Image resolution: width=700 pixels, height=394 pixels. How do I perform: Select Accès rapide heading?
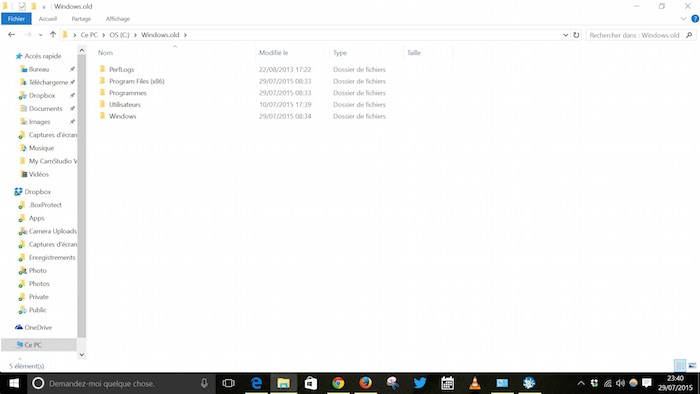click(x=42, y=56)
